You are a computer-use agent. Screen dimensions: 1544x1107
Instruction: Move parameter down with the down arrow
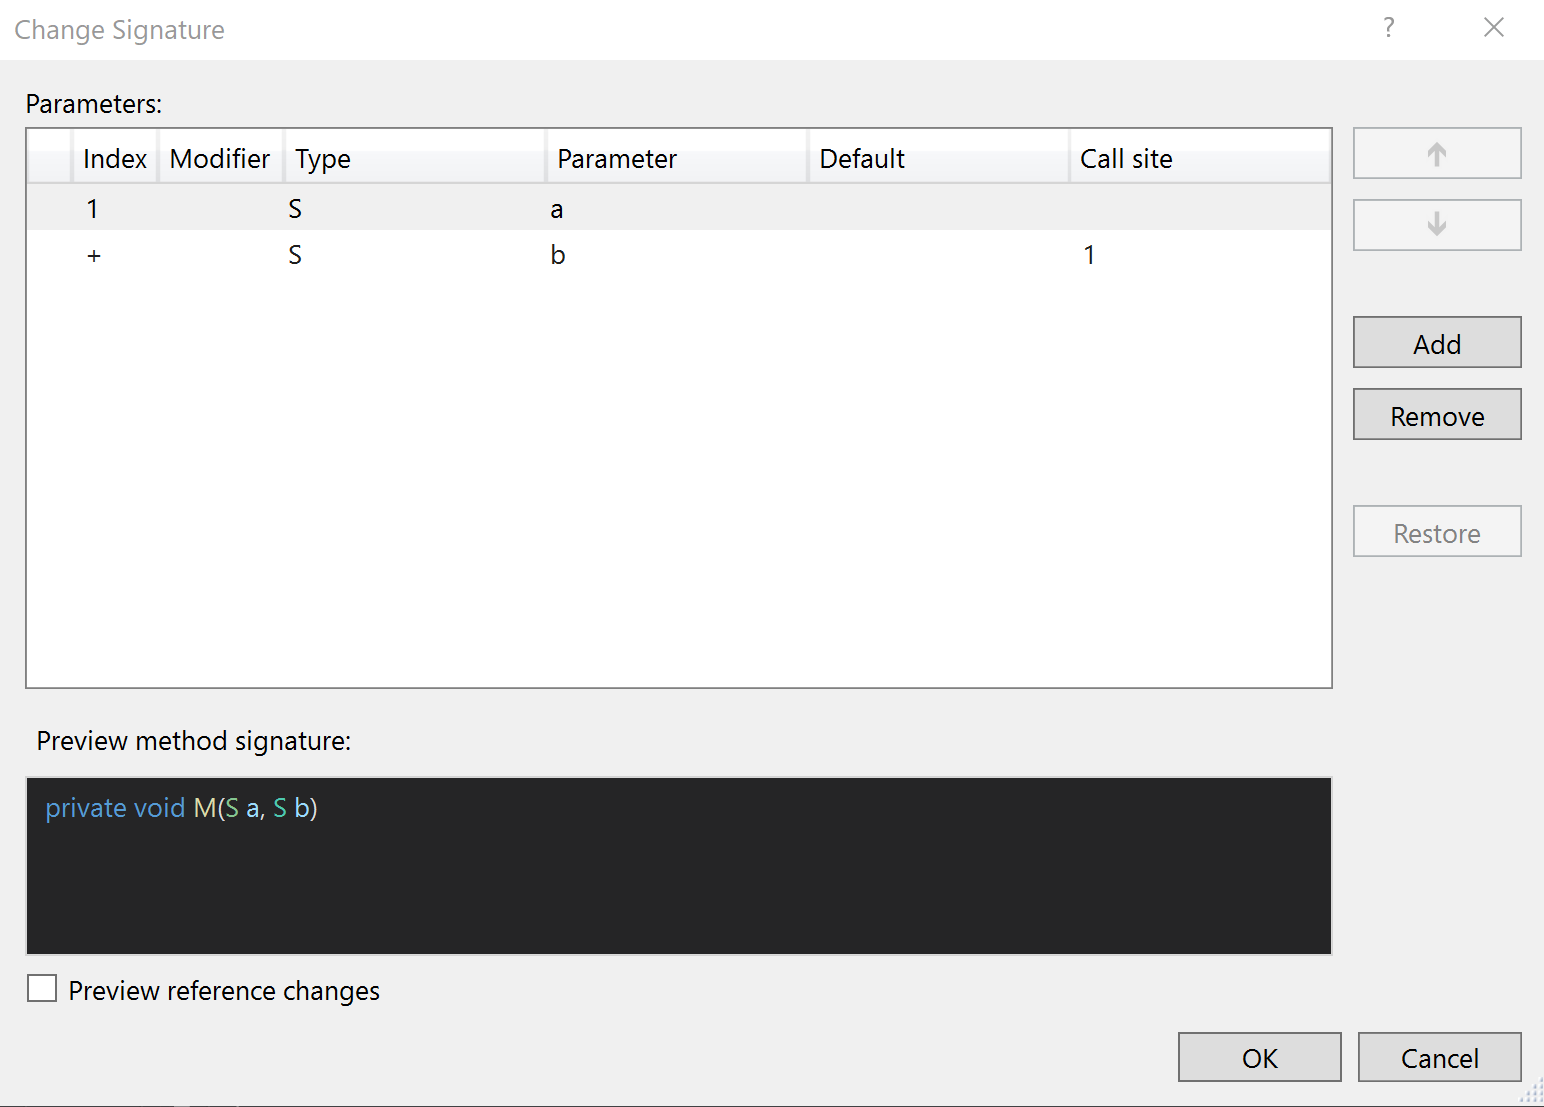point(1436,224)
